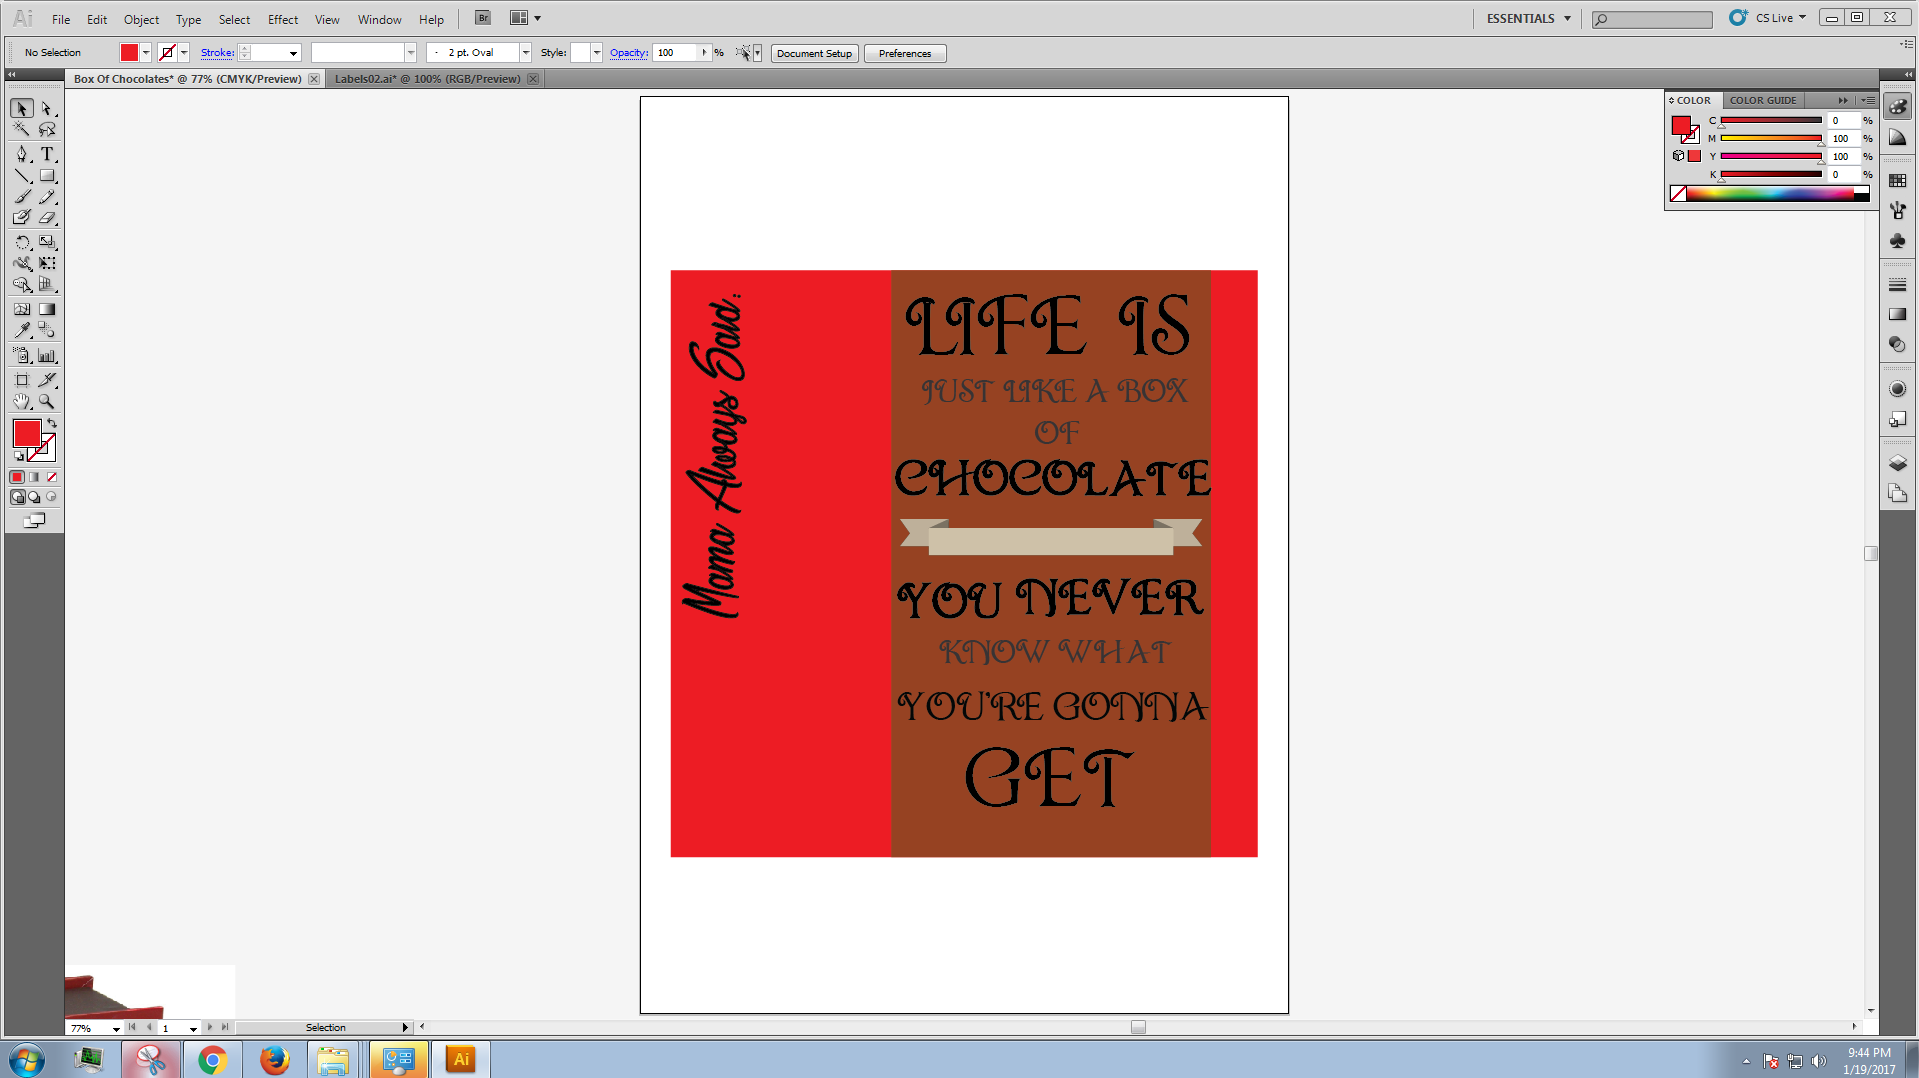This screenshot has width=1919, height=1078.
Task: Swap fill and stroke colors
Action: point(52,424)
